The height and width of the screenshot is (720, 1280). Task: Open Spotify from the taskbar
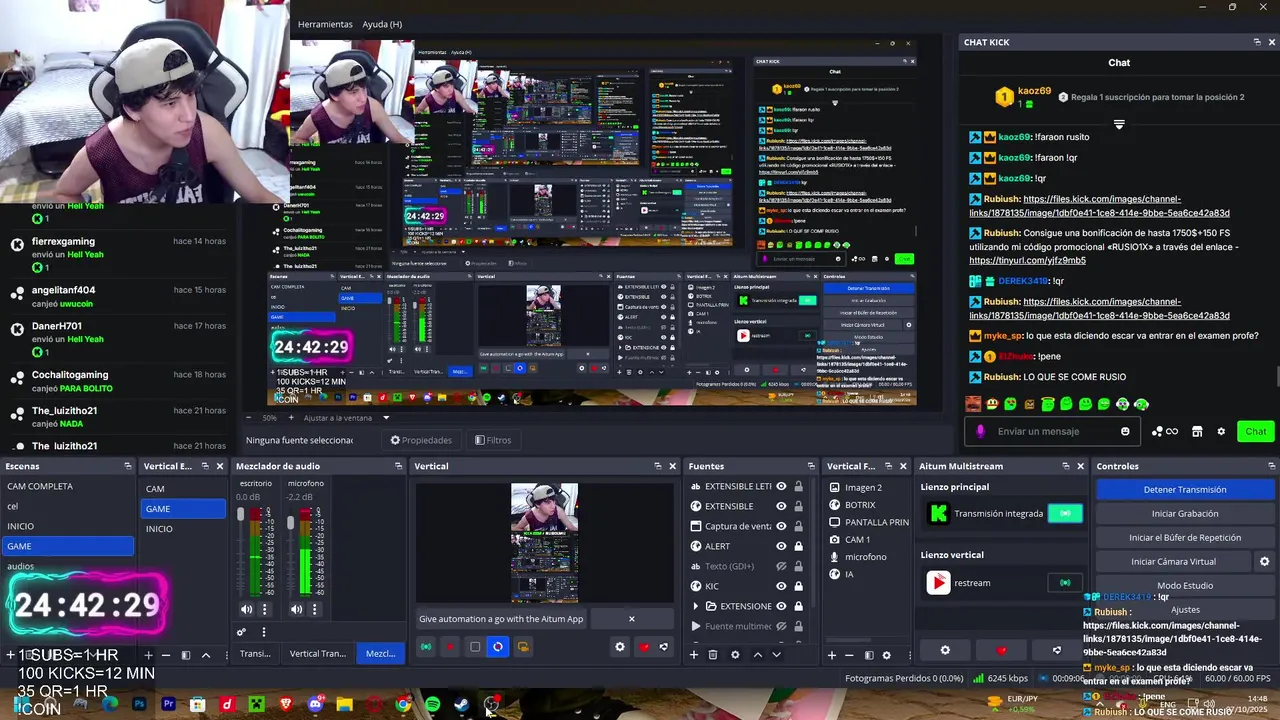click(432, 705)
